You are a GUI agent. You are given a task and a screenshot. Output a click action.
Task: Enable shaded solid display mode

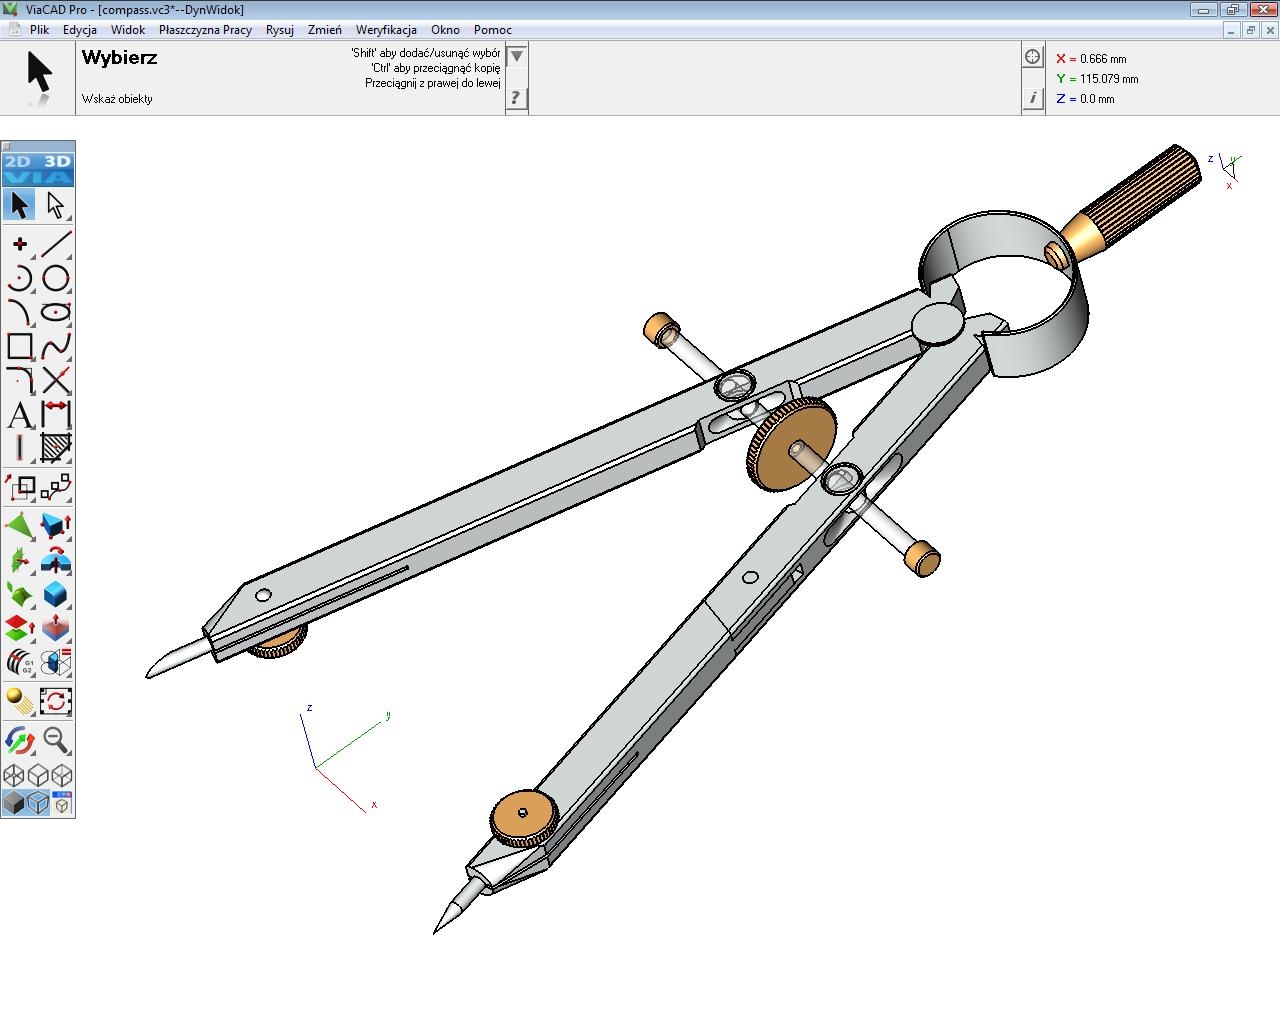pyautogui.click(x=14, y=803)
